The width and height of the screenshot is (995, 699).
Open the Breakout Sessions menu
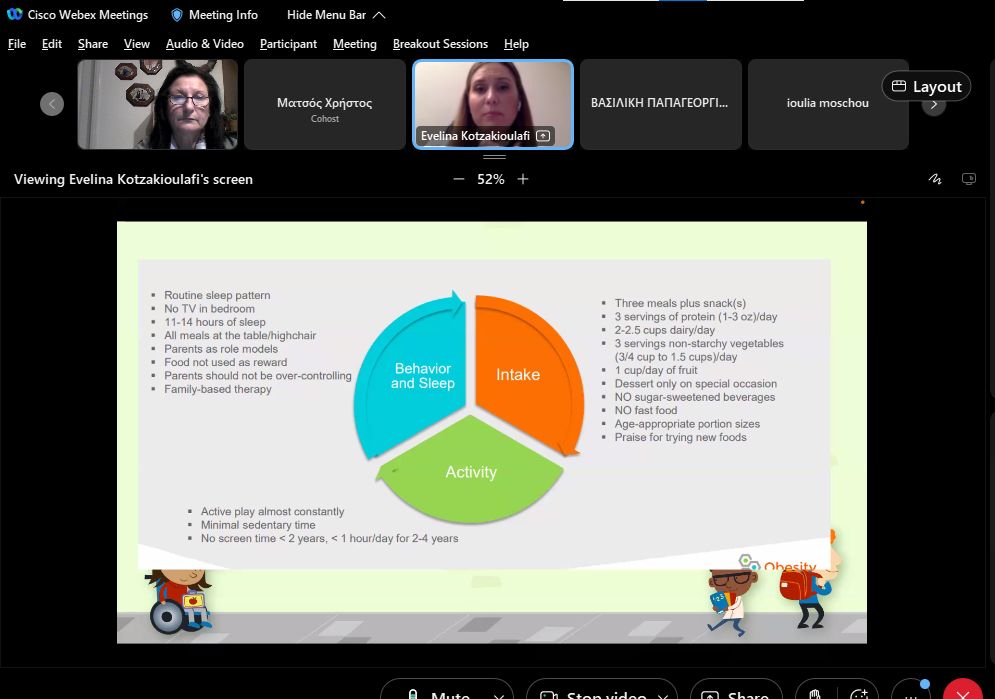click(x=440, y=44)
